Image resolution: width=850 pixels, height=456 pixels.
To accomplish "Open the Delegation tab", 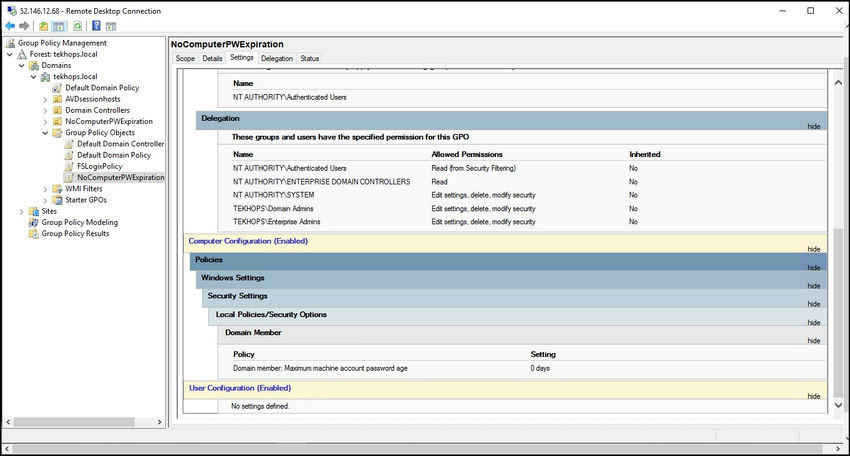I will point(277,59).
